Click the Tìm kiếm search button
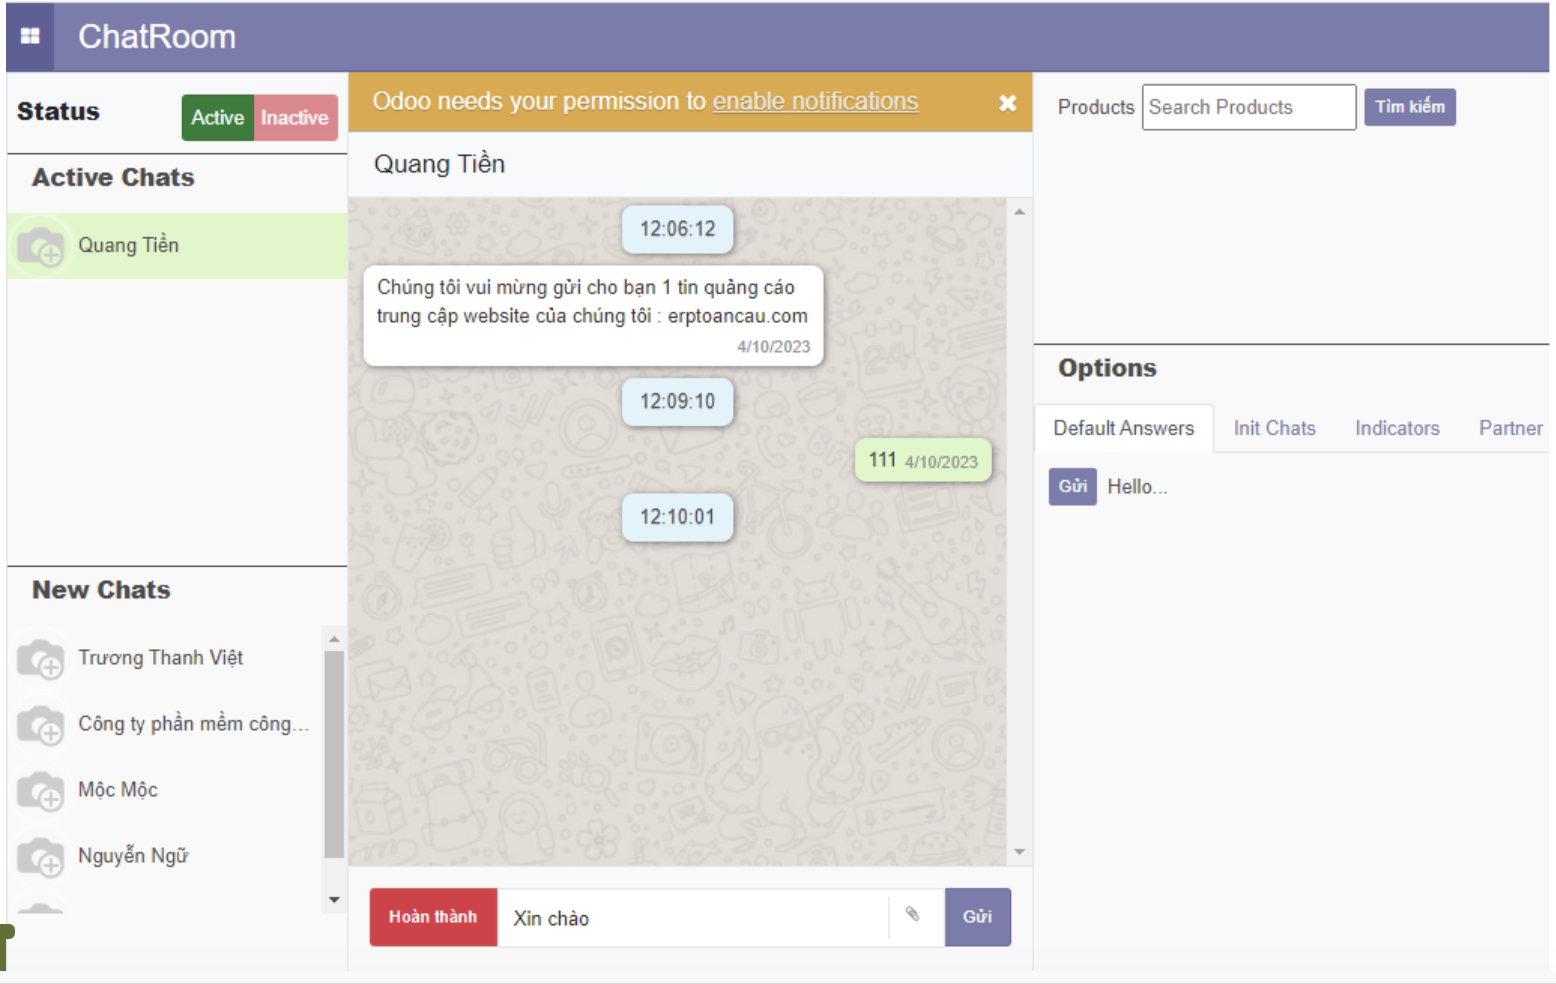This screenshot has height=984, width=1556. click(x=1410, y=107)
